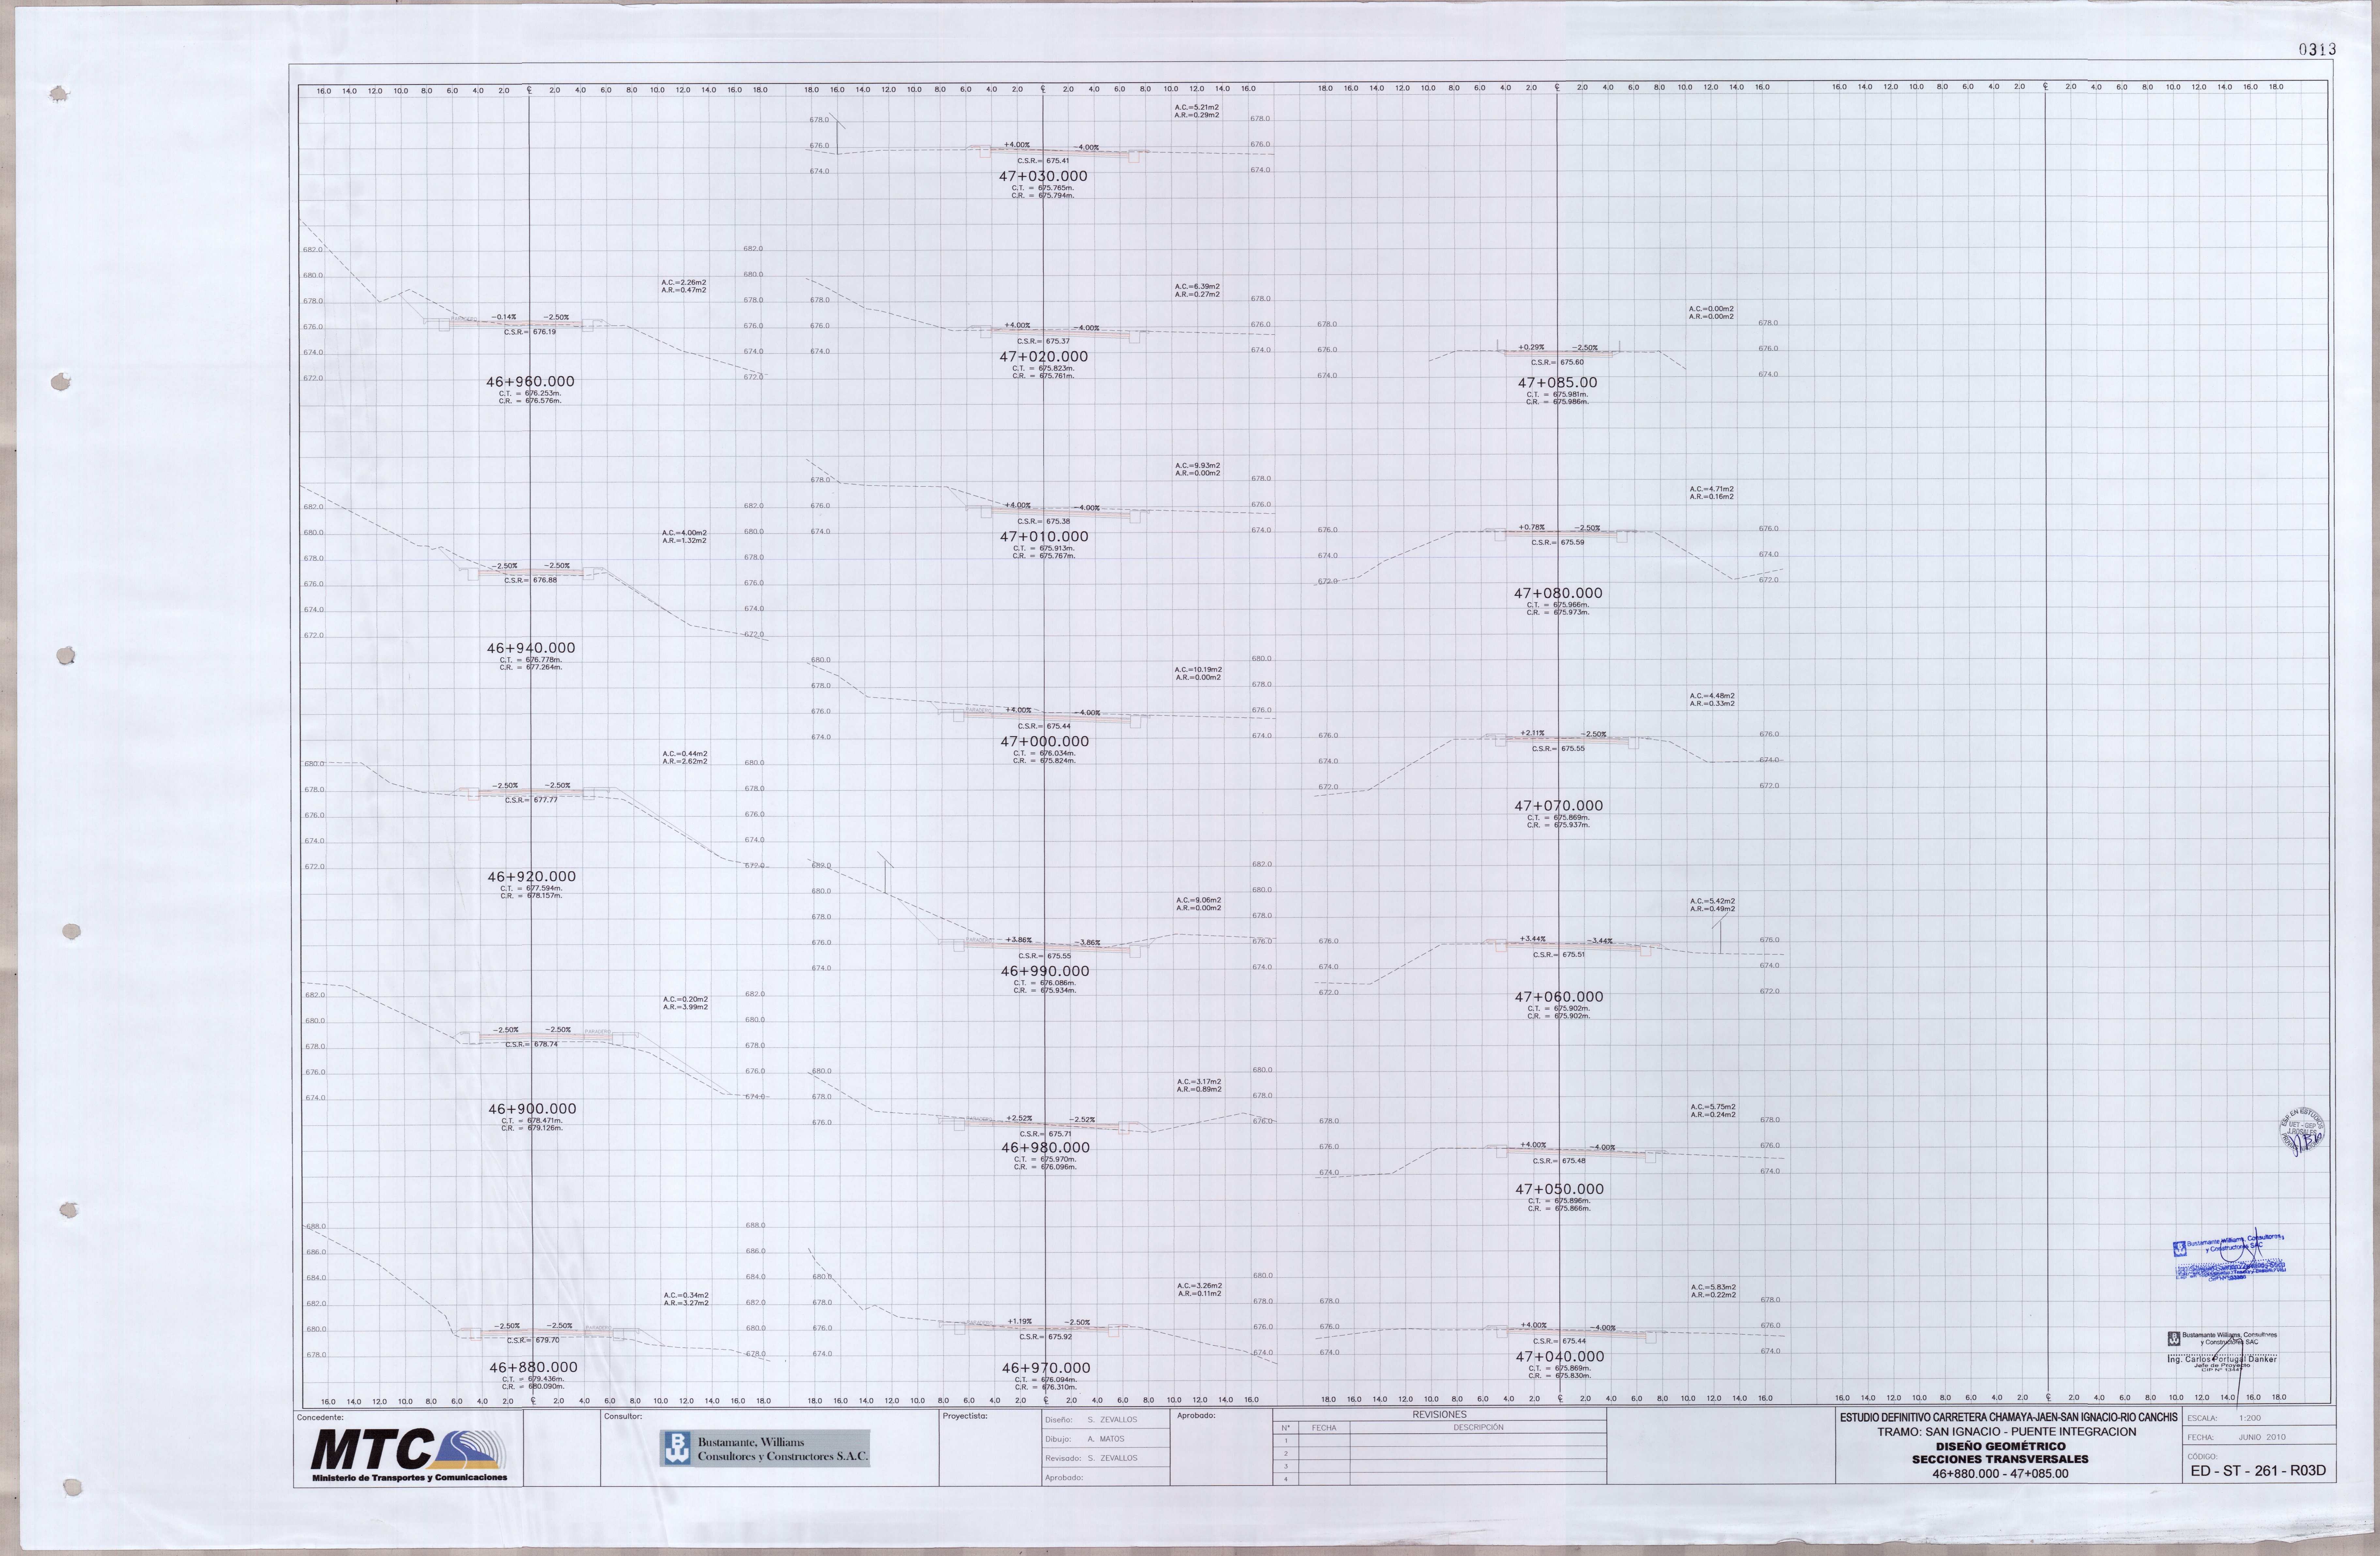The image size is (2380, 1556).
Task: Select station label 46+900.000
Action: pos(532,1109)
